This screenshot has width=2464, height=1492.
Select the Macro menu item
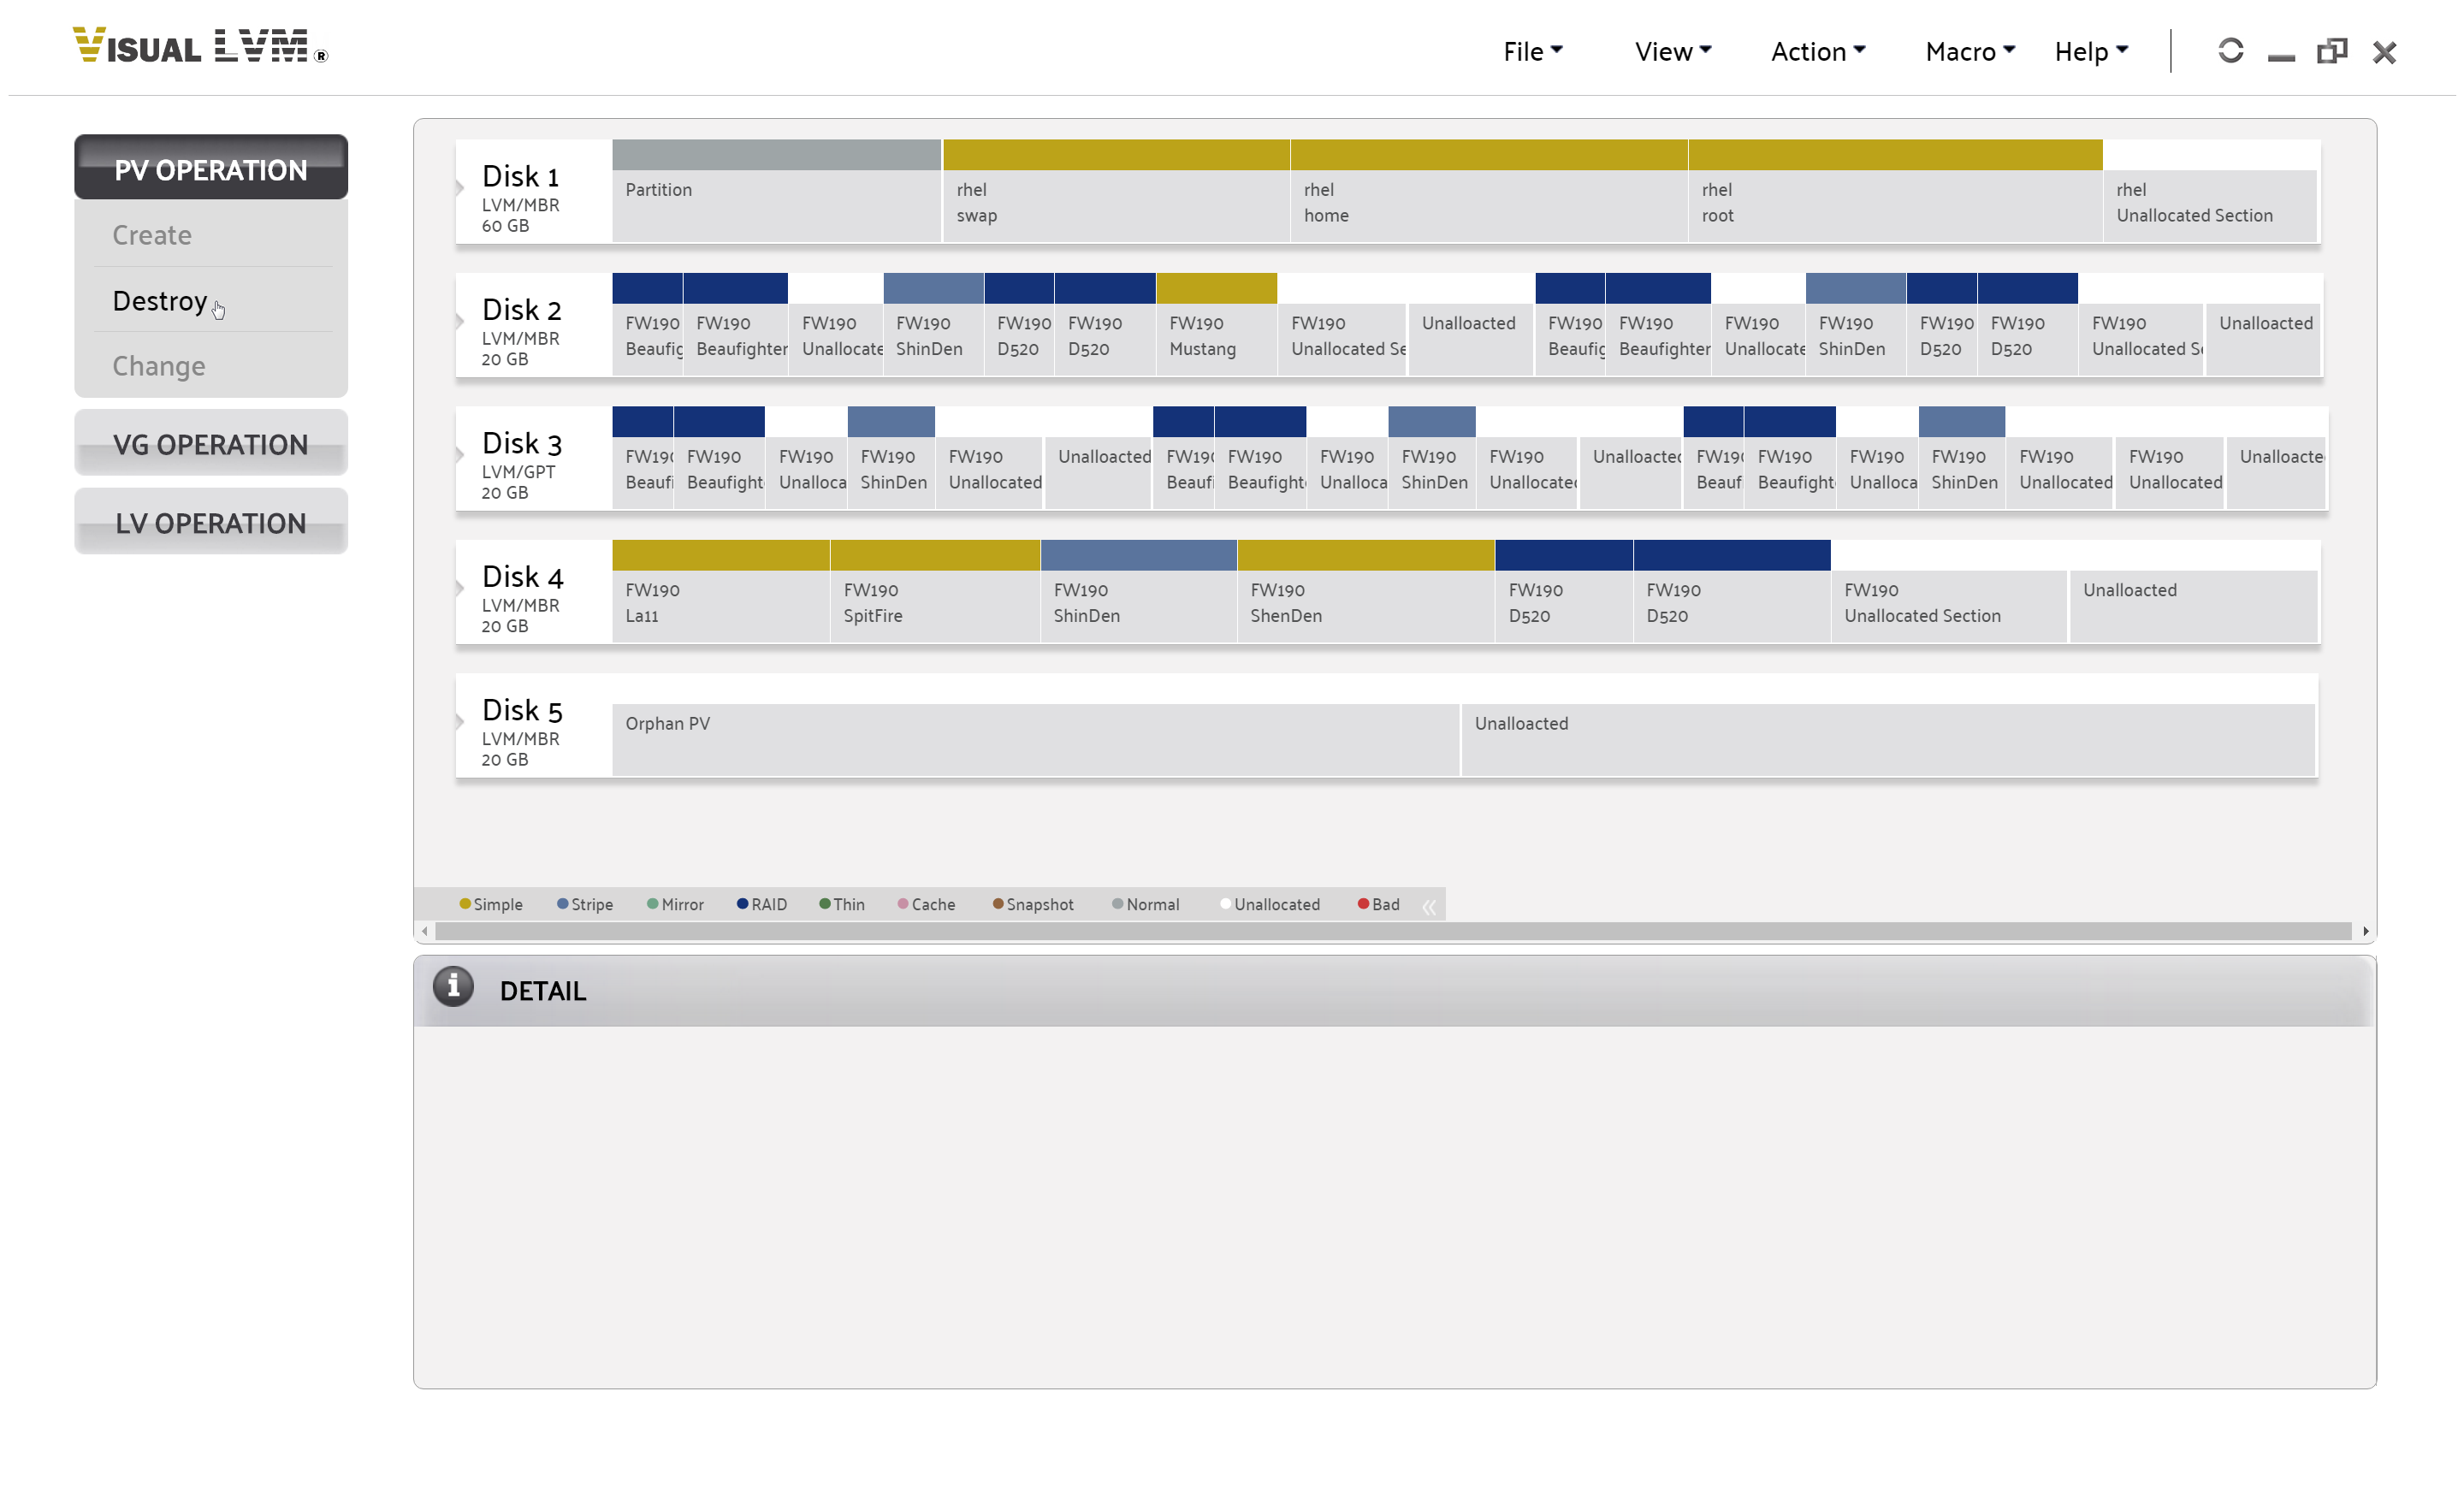pyautogui.click(x=1966, y=48)
